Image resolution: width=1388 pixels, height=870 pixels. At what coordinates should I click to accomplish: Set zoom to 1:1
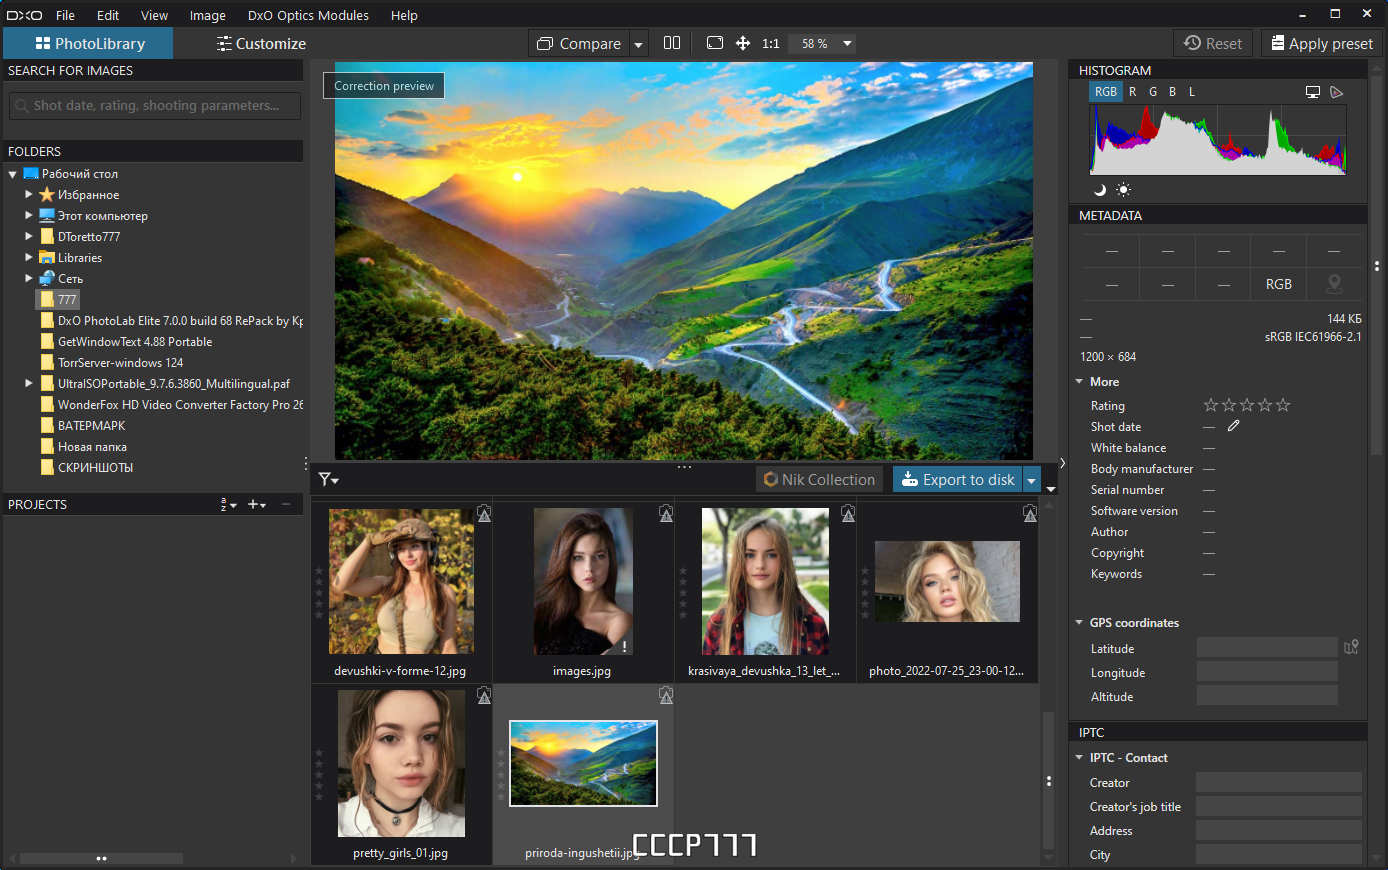(771, 43)
